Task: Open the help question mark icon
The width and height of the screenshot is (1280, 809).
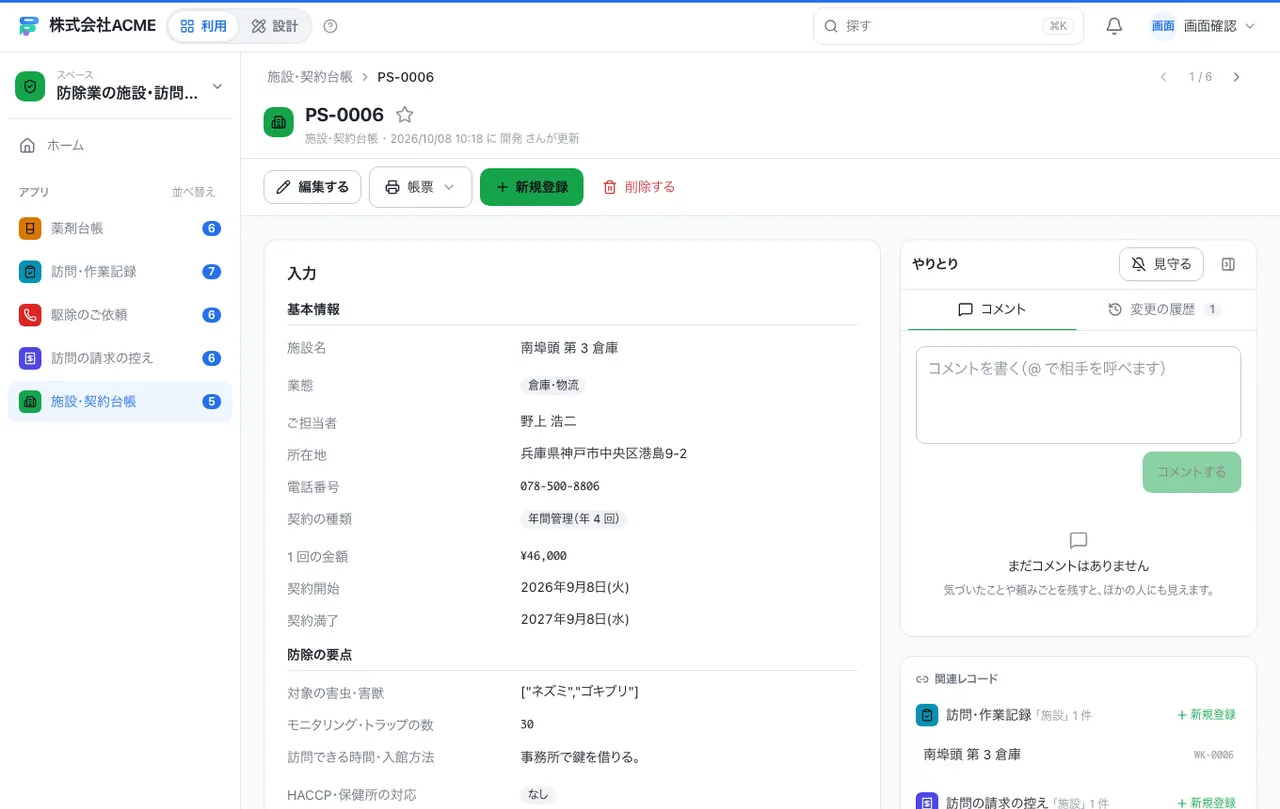Action: 331,26
